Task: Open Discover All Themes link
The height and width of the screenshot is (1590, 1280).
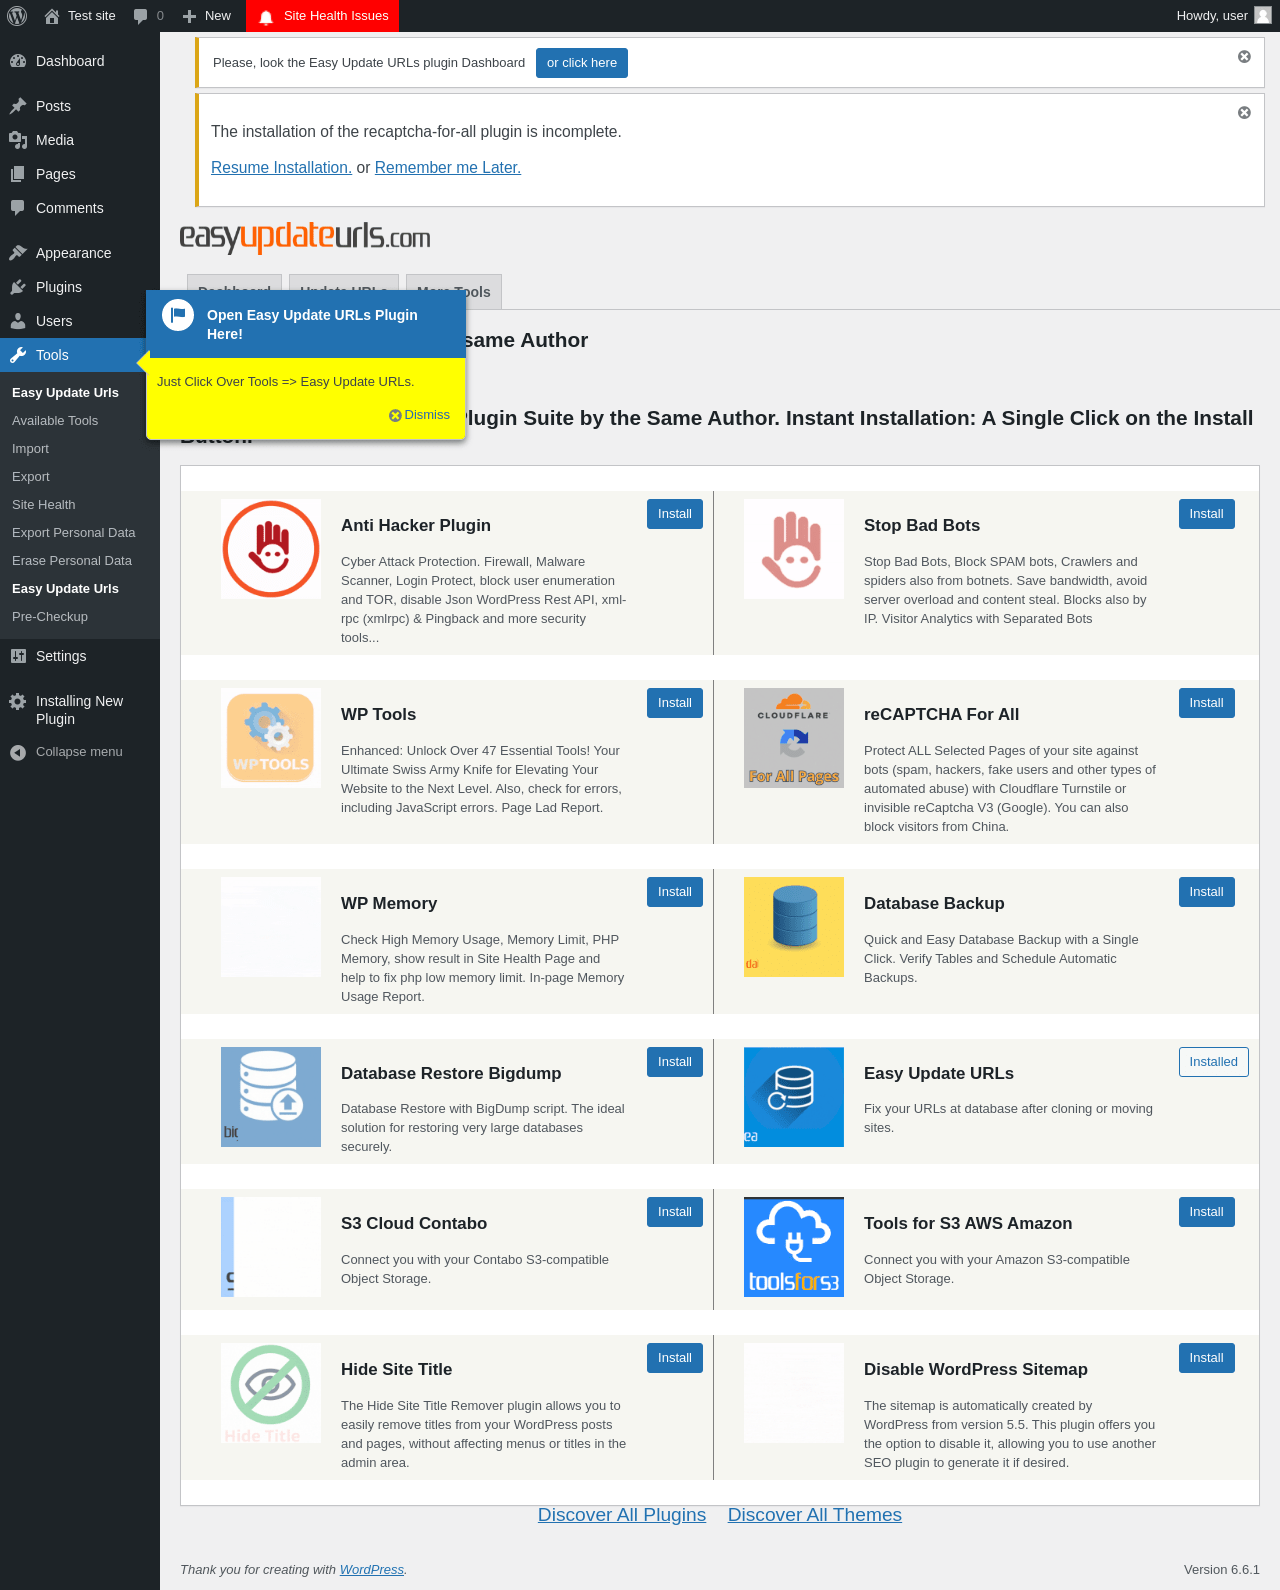Action: coord(815,1515)
